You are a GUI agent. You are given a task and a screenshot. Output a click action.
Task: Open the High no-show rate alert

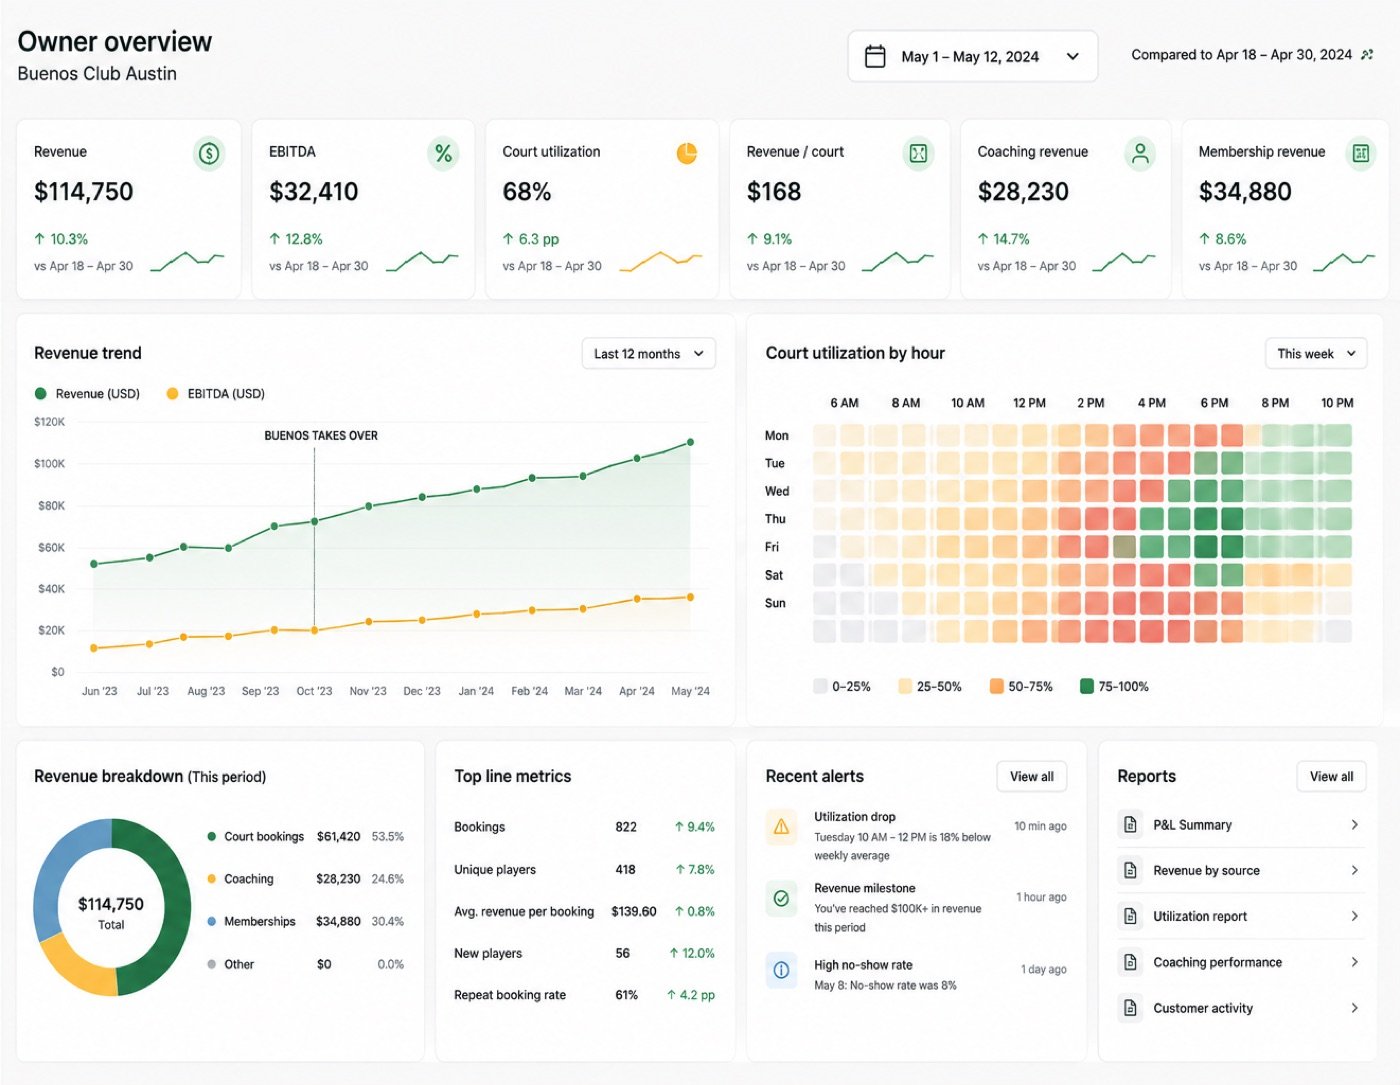916,975
